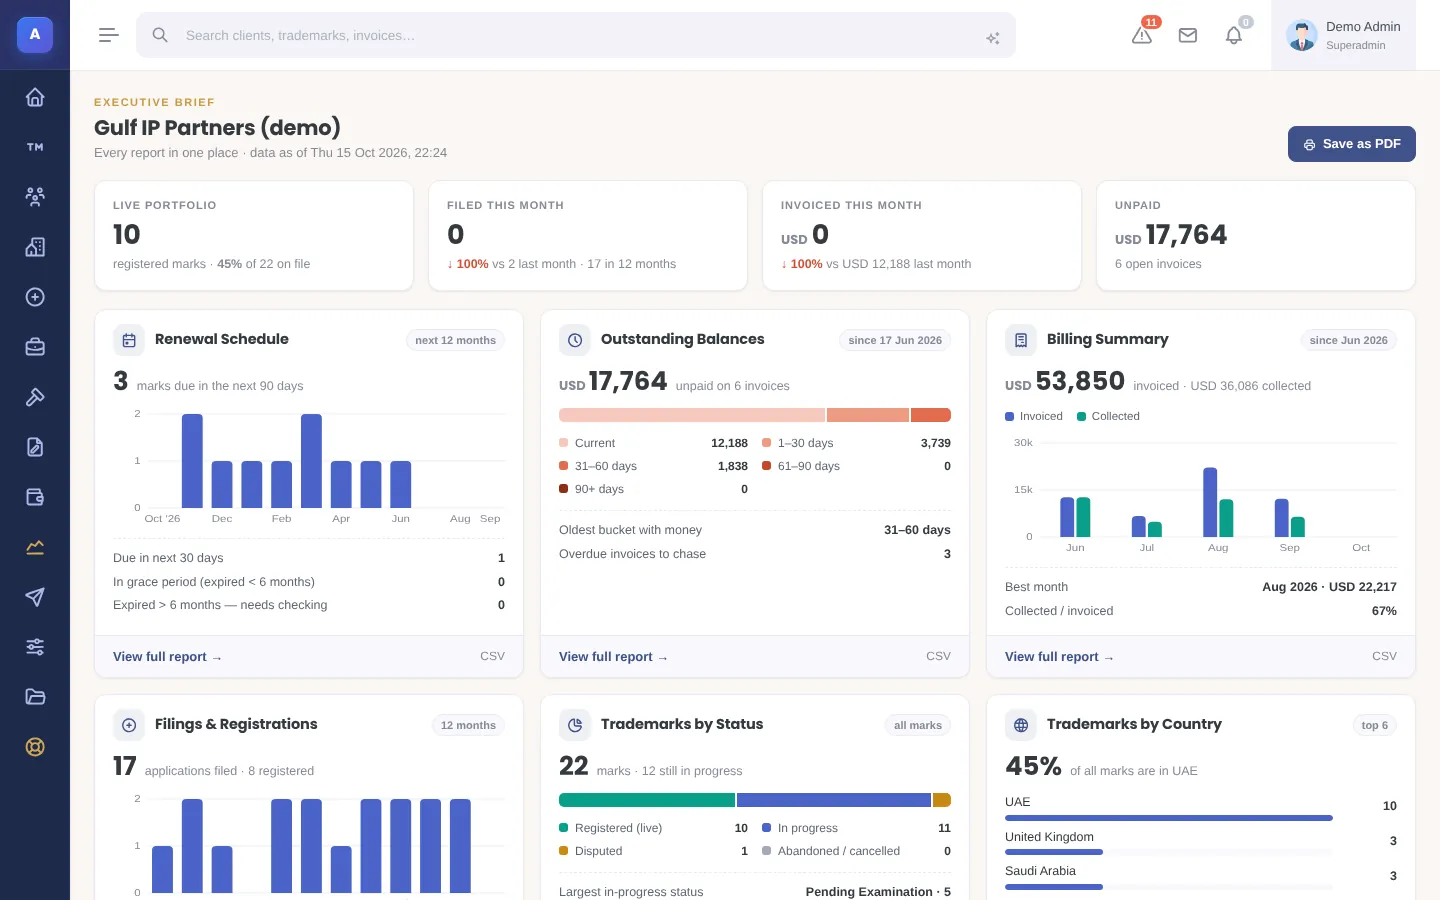Viewport: 1440px width, 900px height.
Task: Open the folder icon in sidebar
Action: pyautogui.click(x=35, y=697)
